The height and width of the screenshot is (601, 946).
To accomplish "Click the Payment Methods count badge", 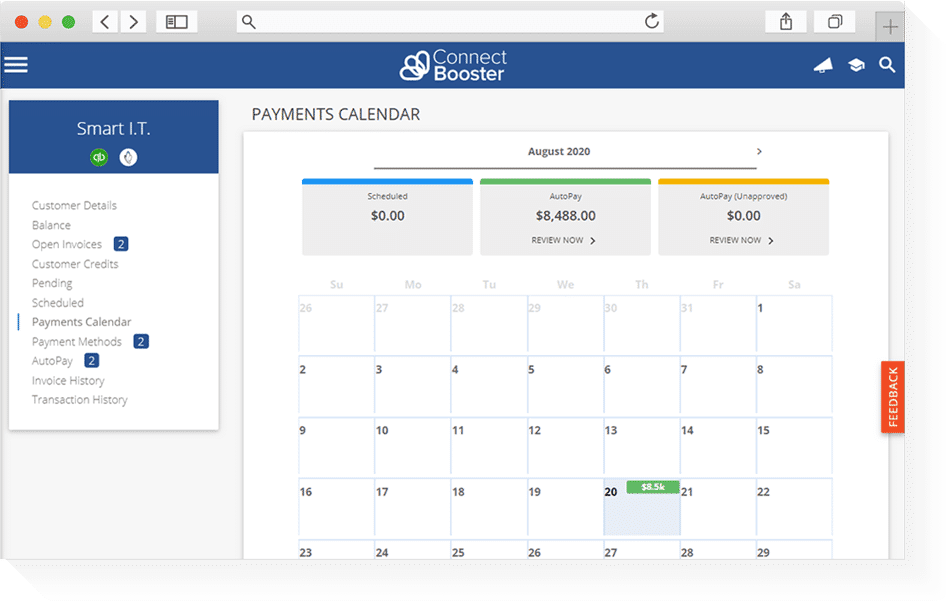I will (141, 342).
